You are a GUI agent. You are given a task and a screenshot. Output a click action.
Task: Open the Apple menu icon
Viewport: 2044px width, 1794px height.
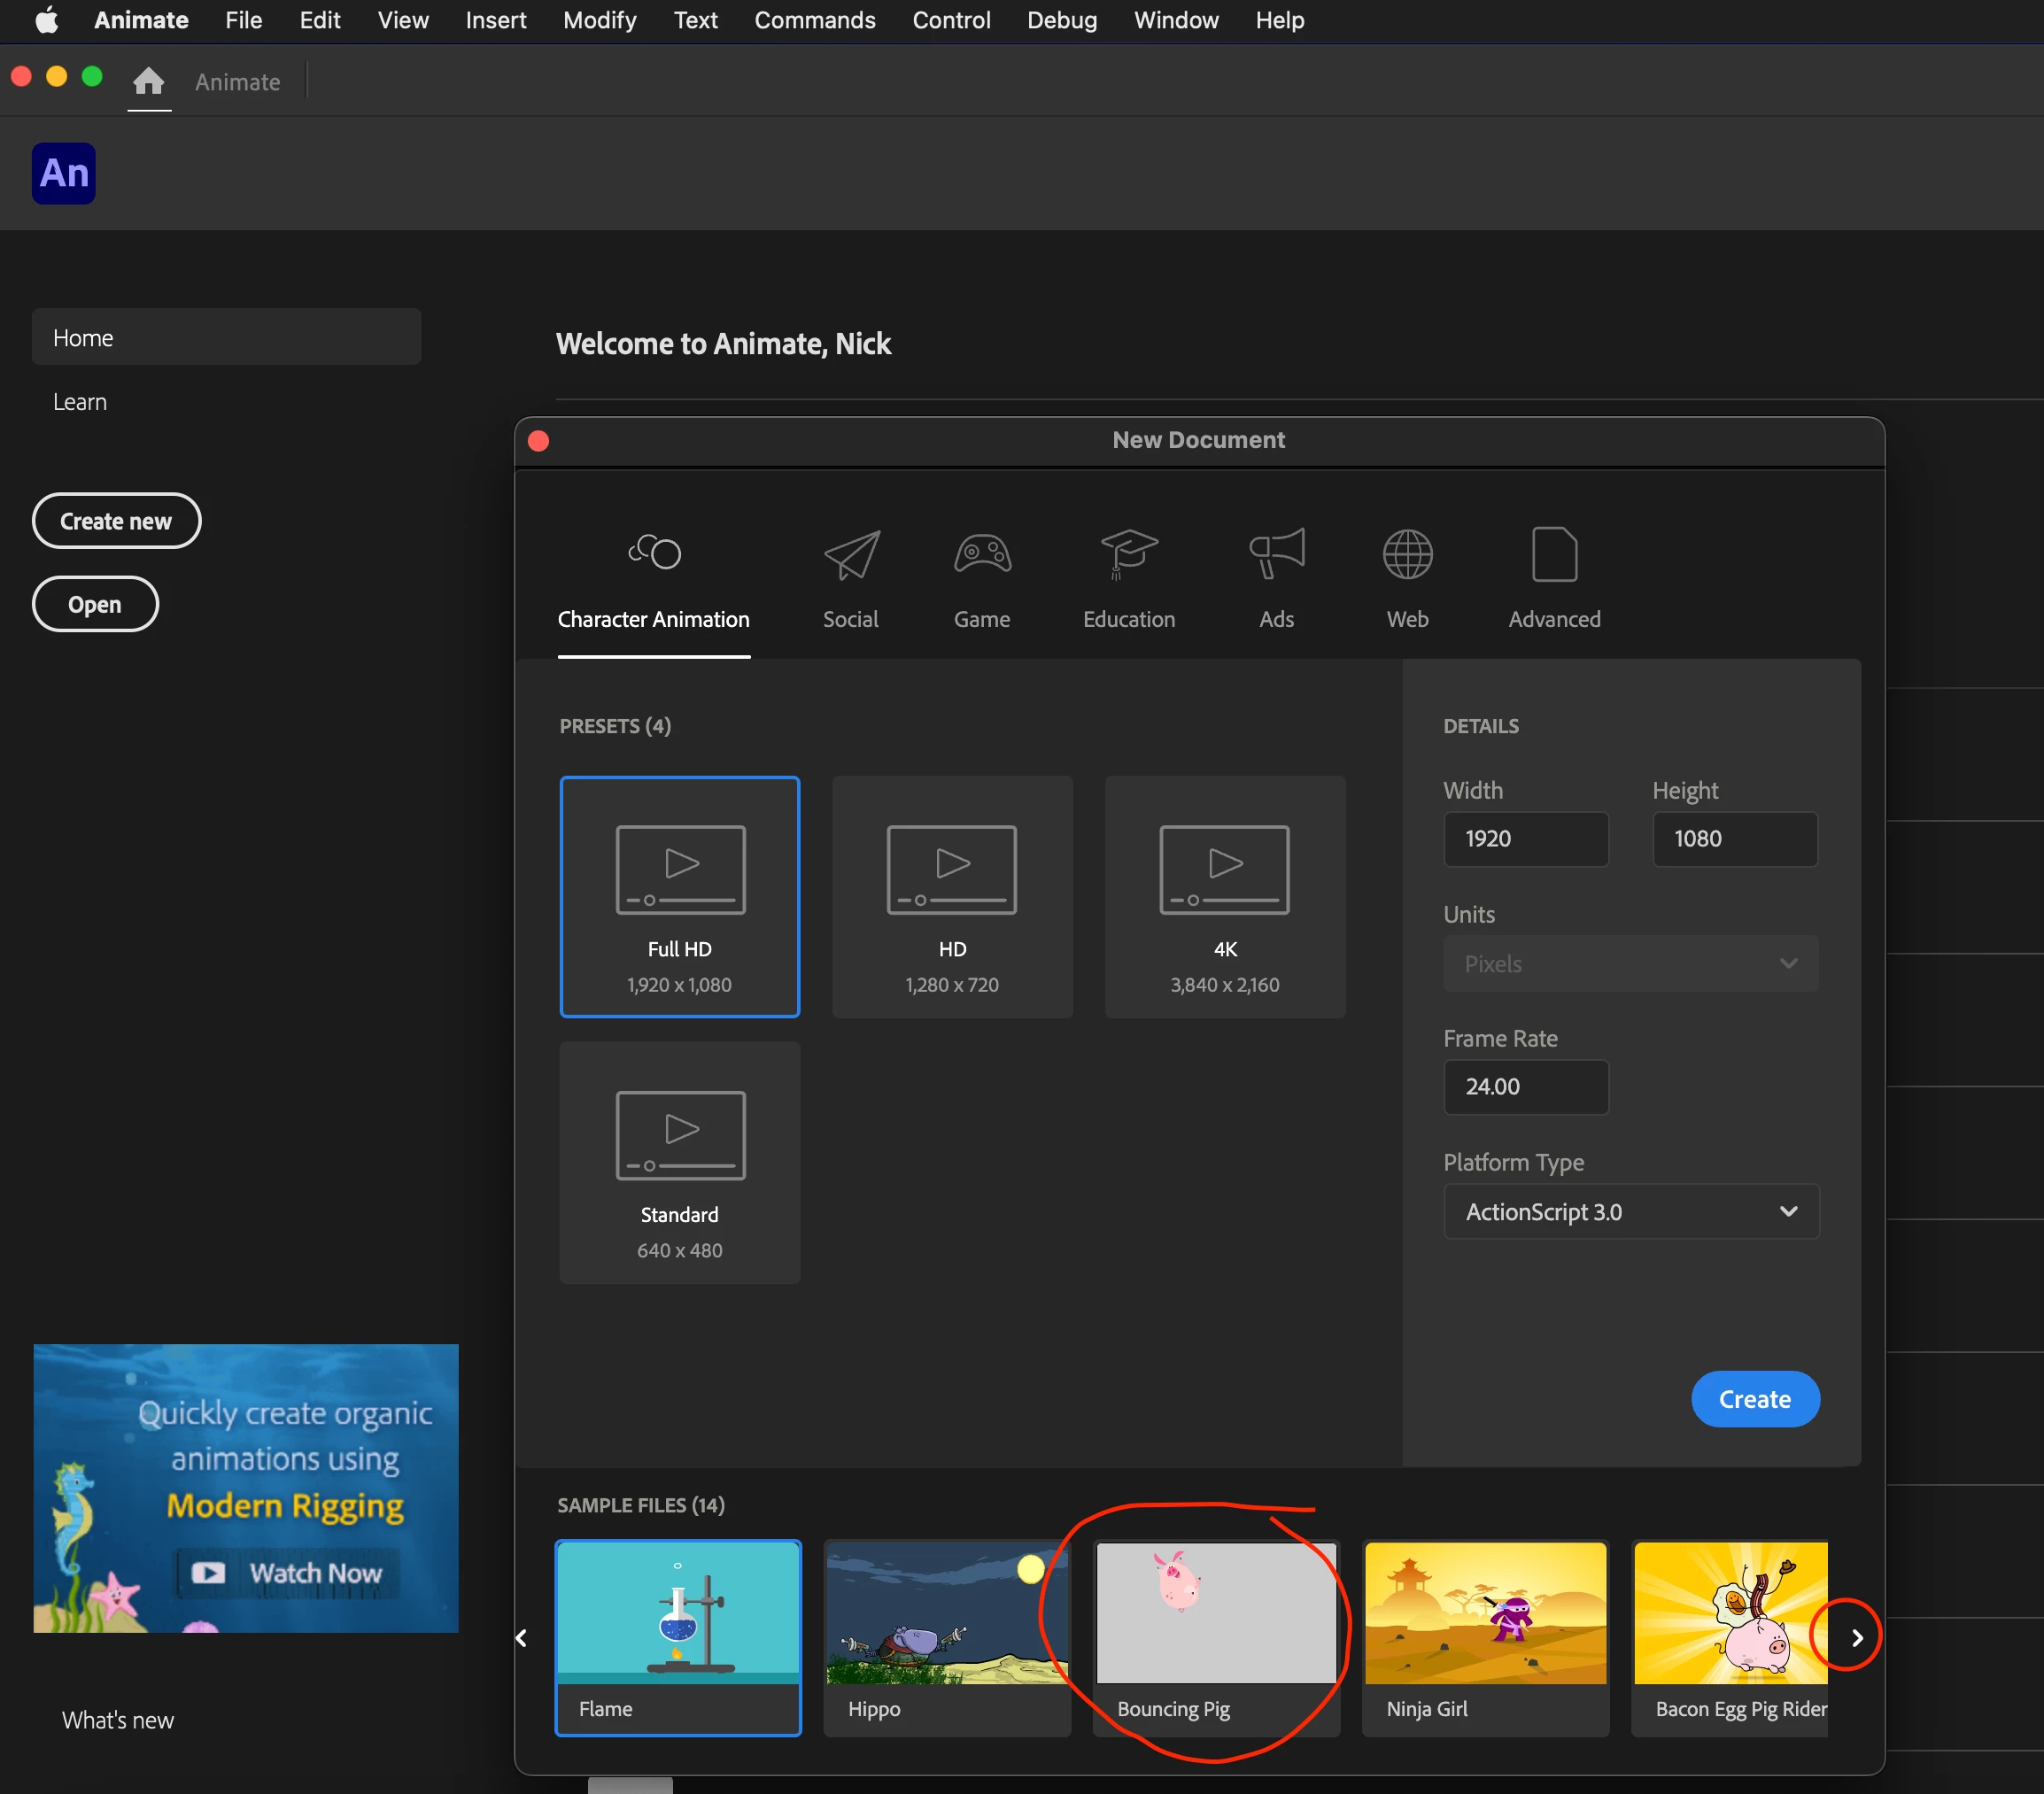(x=46, y=20)
